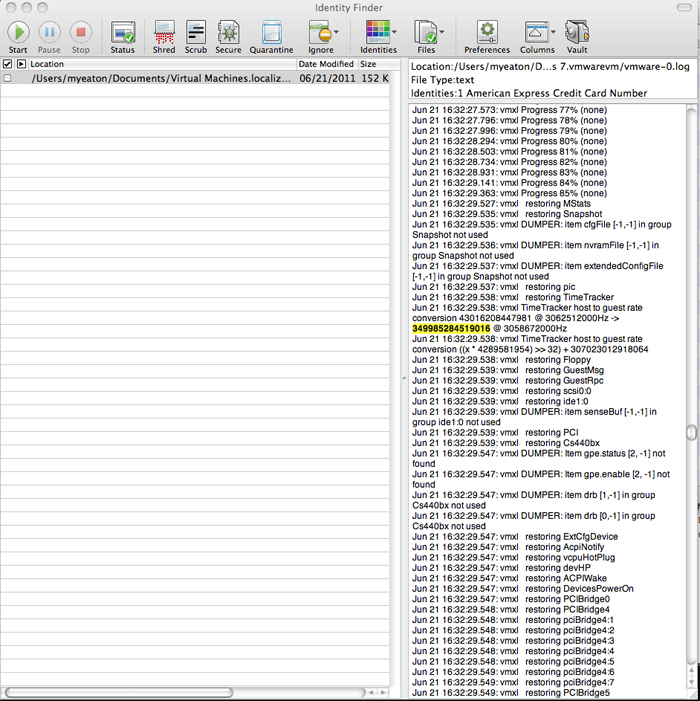
Task: Click the splitter handle between panes
Action: pos(405,379)
